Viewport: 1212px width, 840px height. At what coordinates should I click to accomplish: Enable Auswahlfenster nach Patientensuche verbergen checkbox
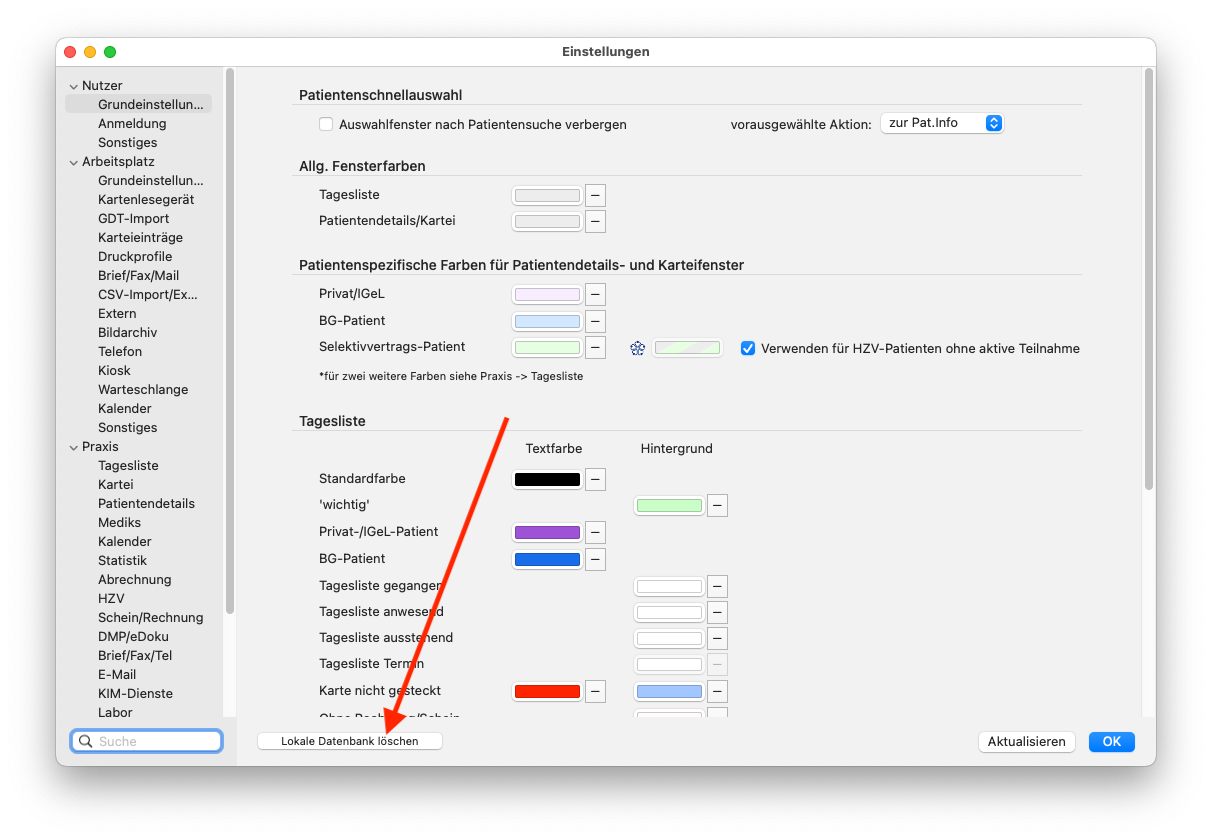[326, 124]
